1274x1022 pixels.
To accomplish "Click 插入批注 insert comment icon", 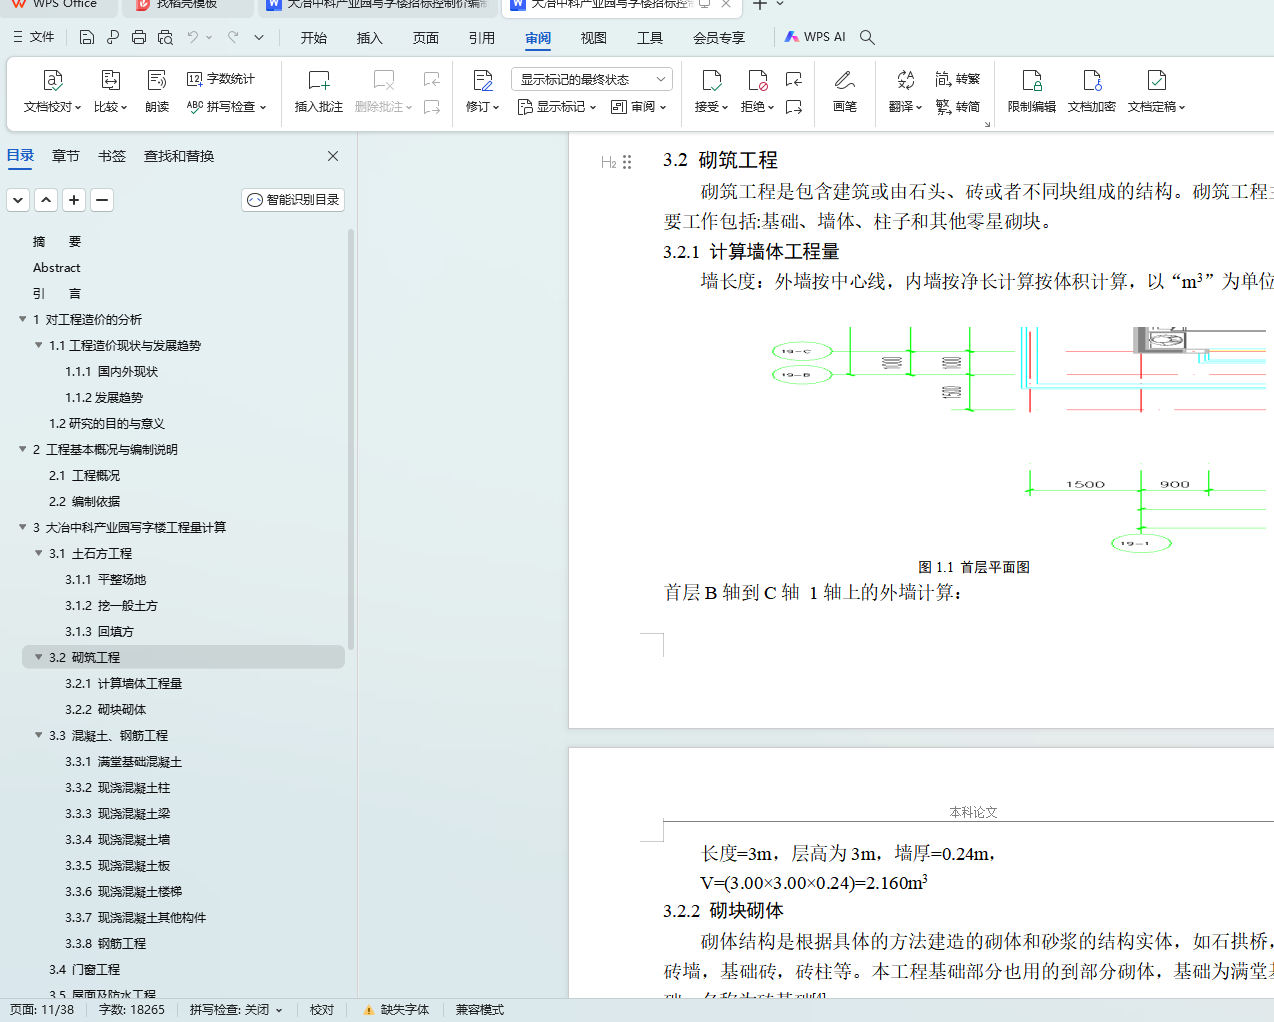I will click(x=319, y=91).
